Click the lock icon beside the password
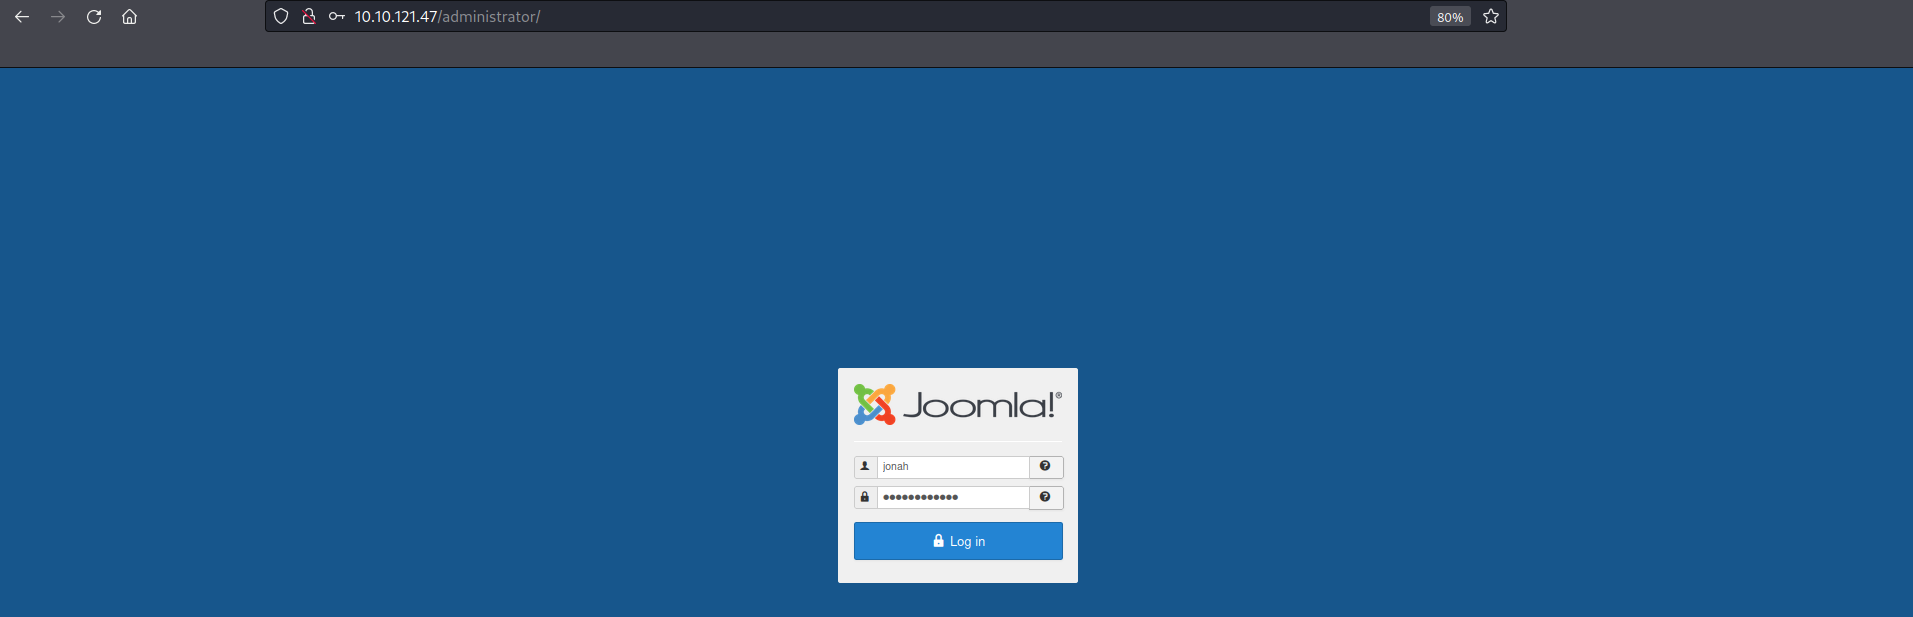The width and height of the screenshot is (1913, 617). pyautogui.click(x=865, y=497)
